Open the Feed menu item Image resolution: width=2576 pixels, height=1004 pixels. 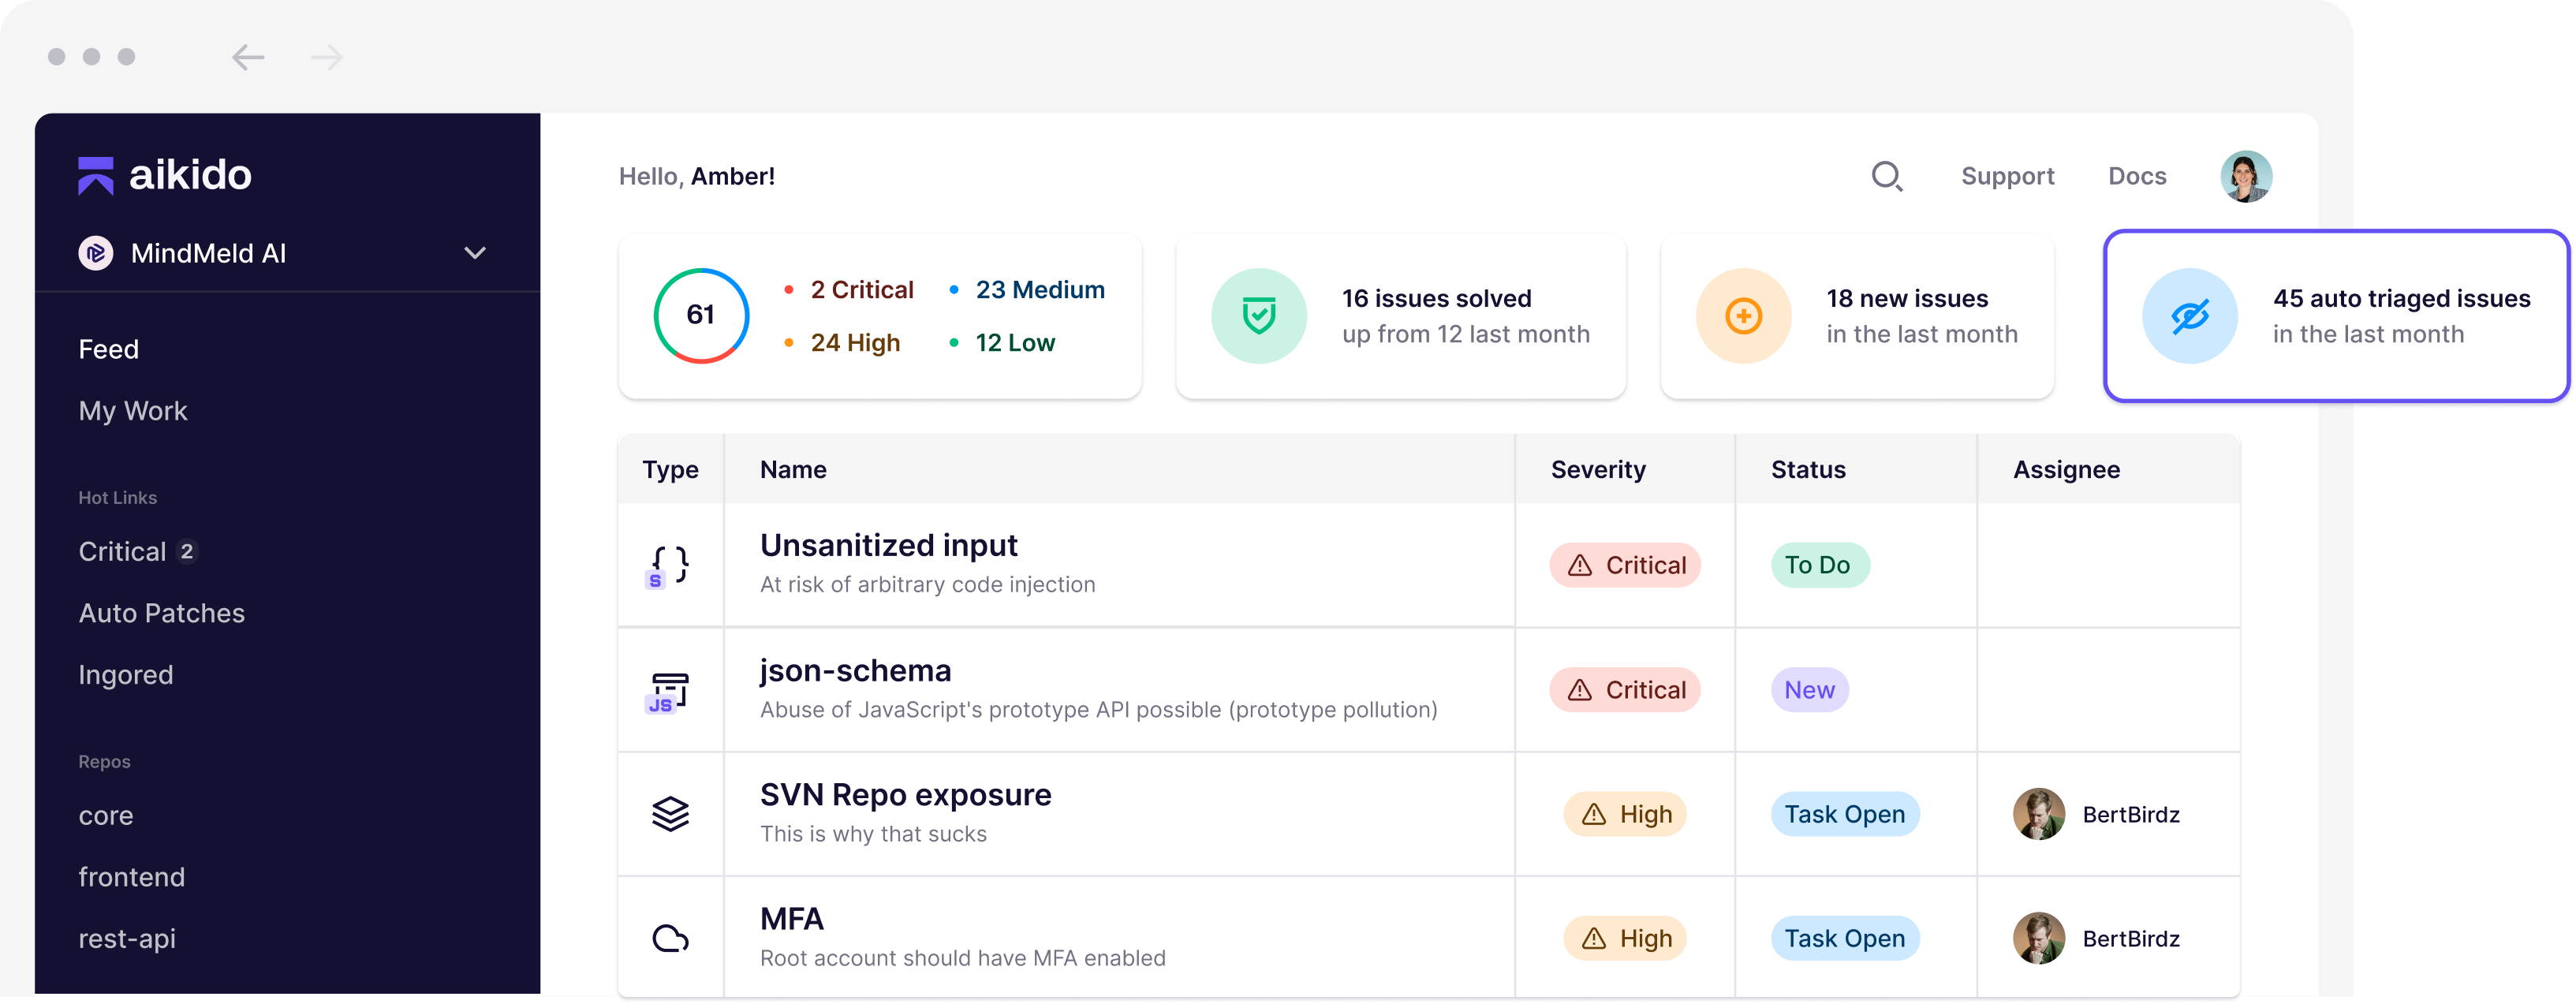coord(109,349)
